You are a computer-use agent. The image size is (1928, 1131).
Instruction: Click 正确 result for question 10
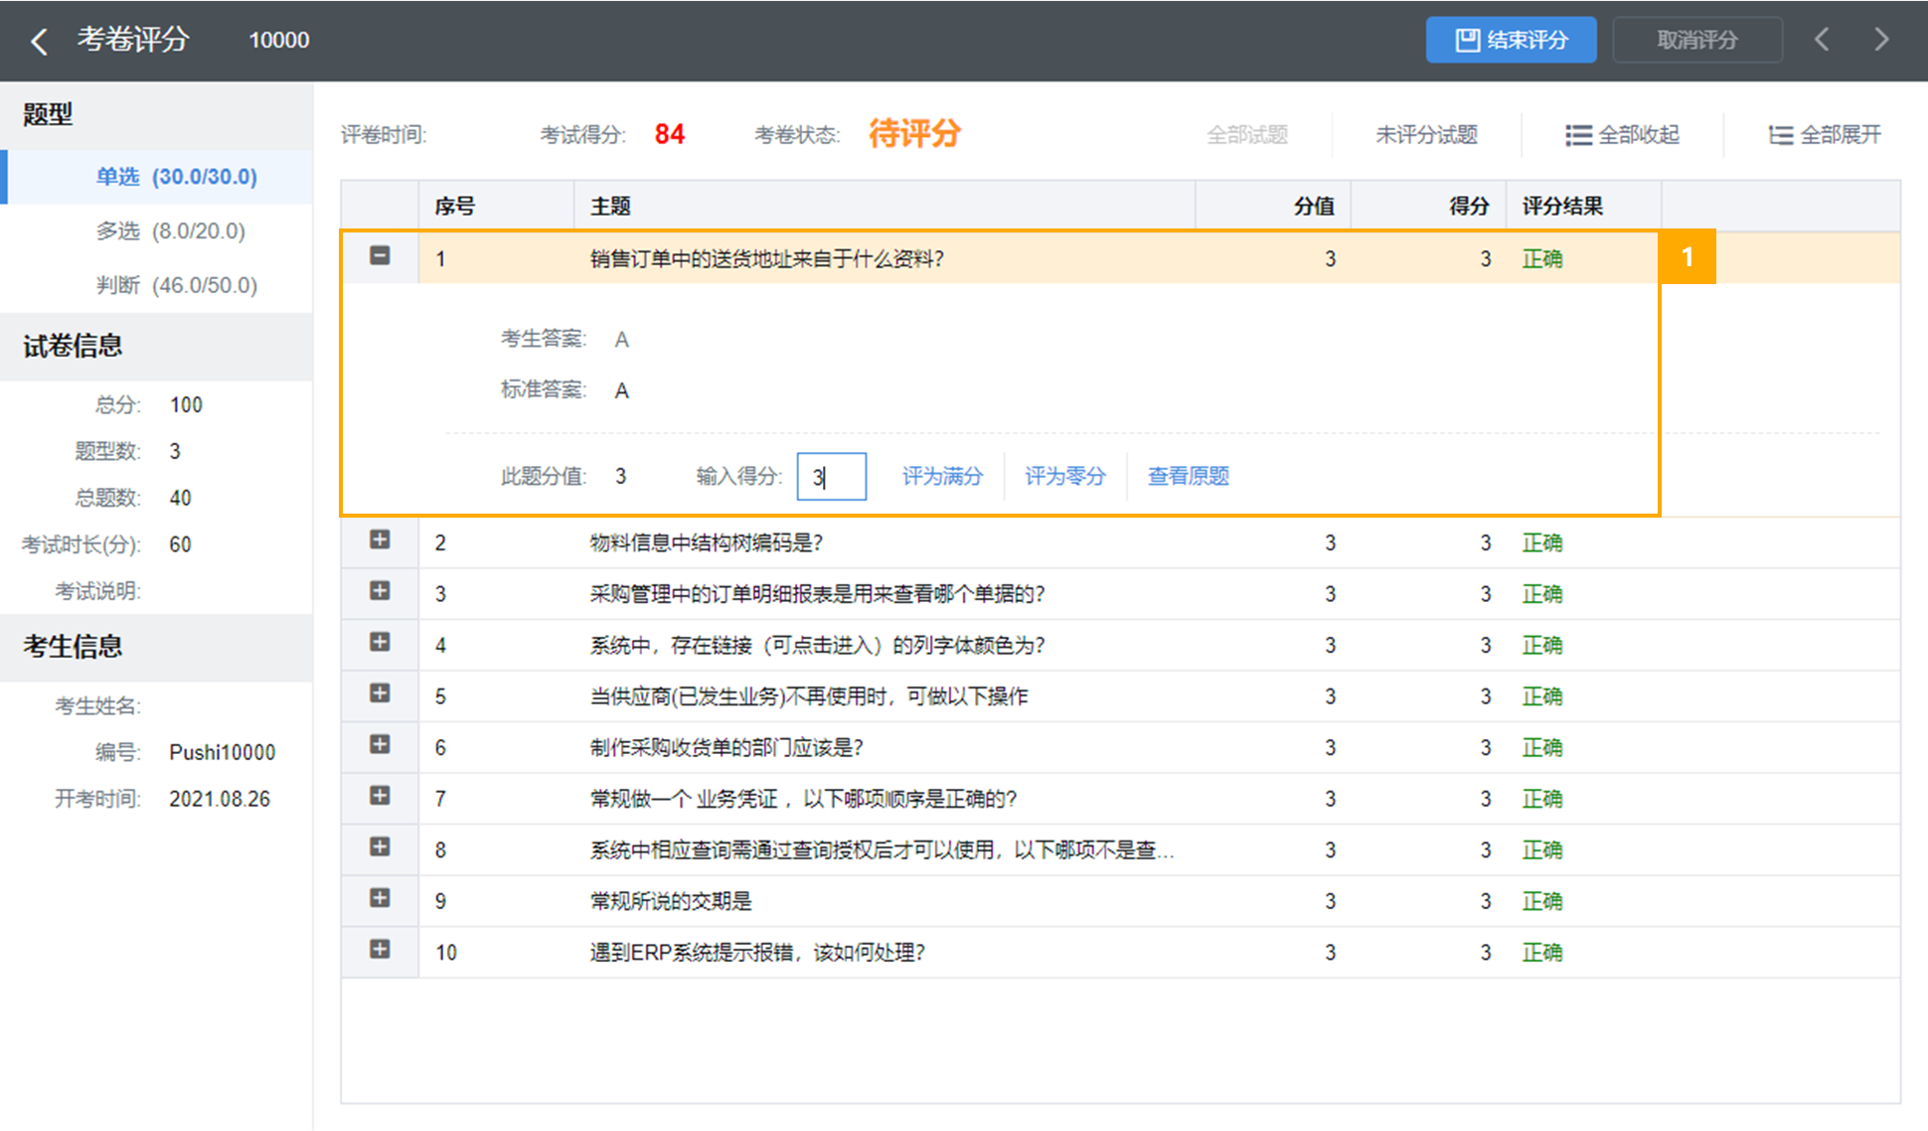(x=1542, y=953)
